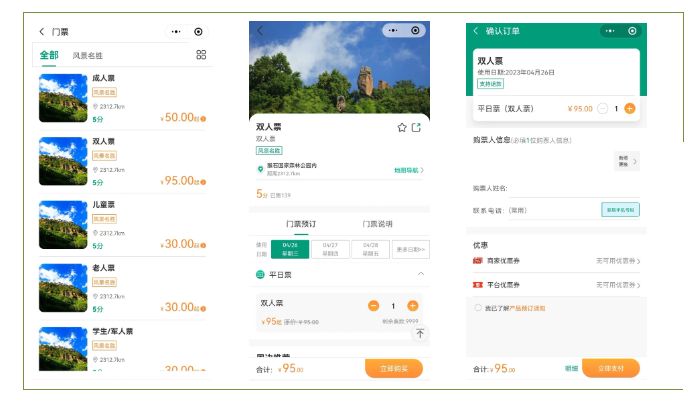Favorite the 双人票 with the star icon
This screenshot has width=696, height=402.
pos(402,128)
